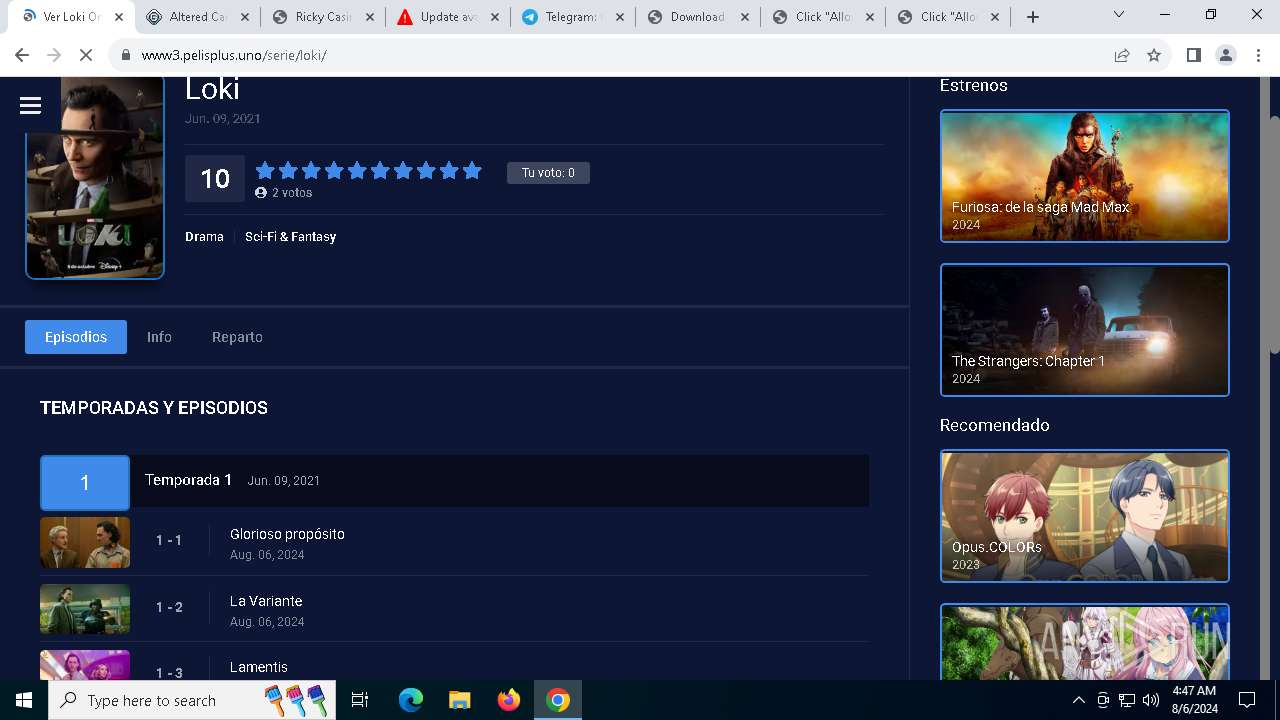This screenshot has width=1280, height=720.
Task: Select the tenth rating star
Action: tap(472, 171)
